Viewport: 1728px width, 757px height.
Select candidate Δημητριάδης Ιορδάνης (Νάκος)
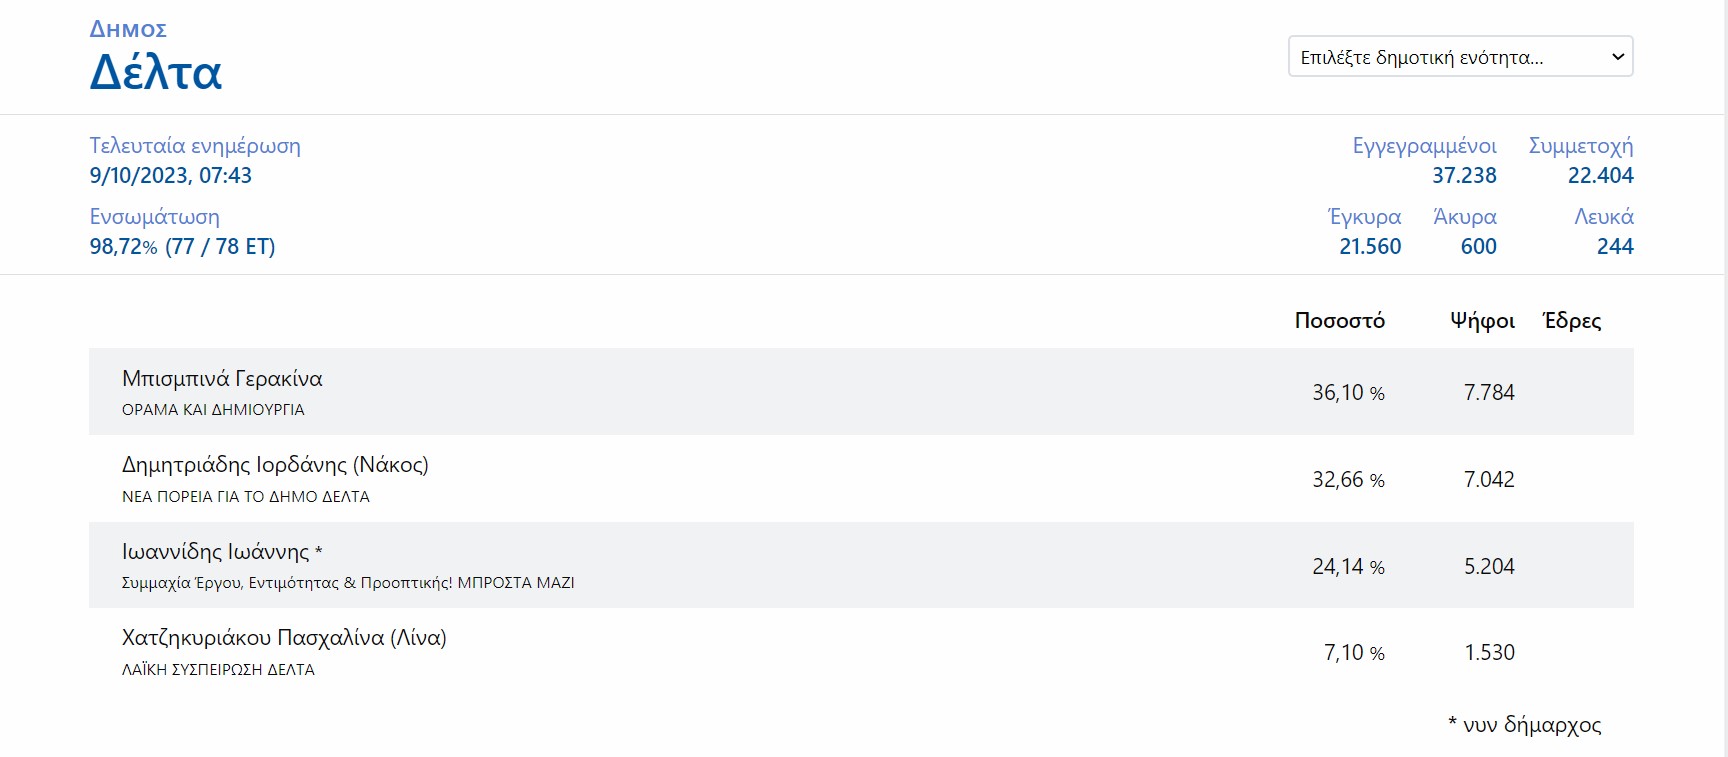pyautogui.click(x=275, y=465)
